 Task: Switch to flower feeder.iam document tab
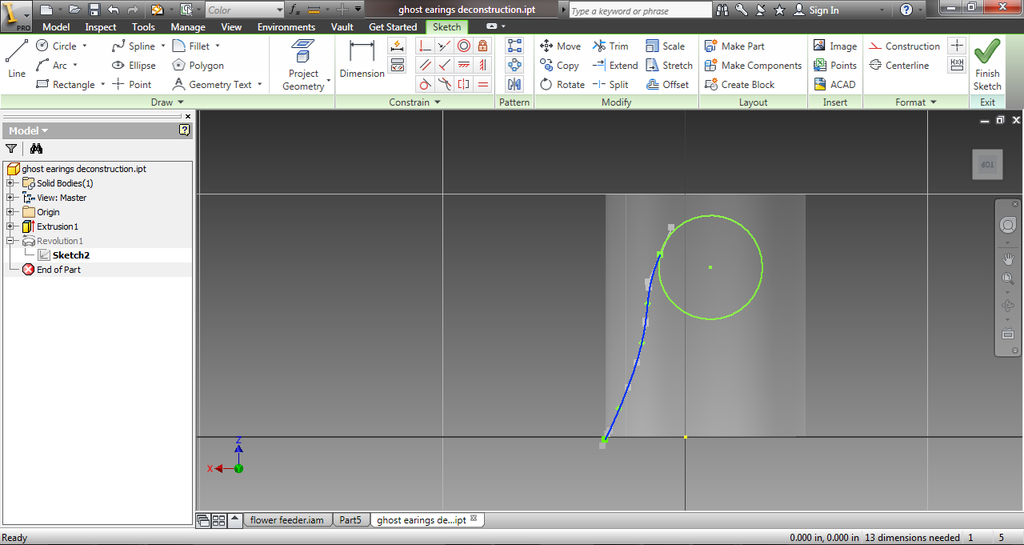[x=287, y=520]
